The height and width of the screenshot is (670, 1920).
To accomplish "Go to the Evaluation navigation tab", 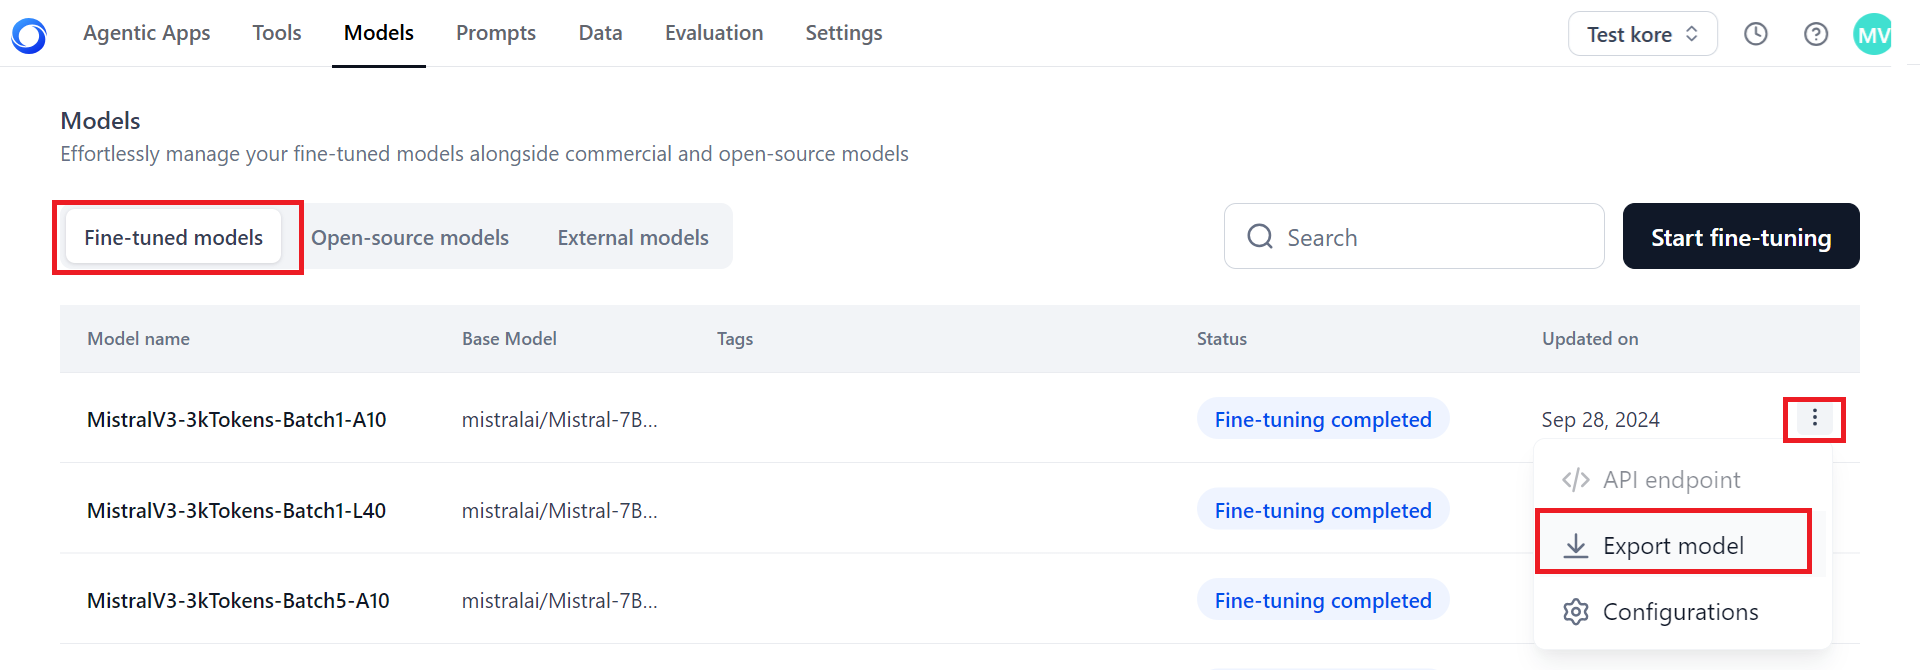I will pos(714,33).
